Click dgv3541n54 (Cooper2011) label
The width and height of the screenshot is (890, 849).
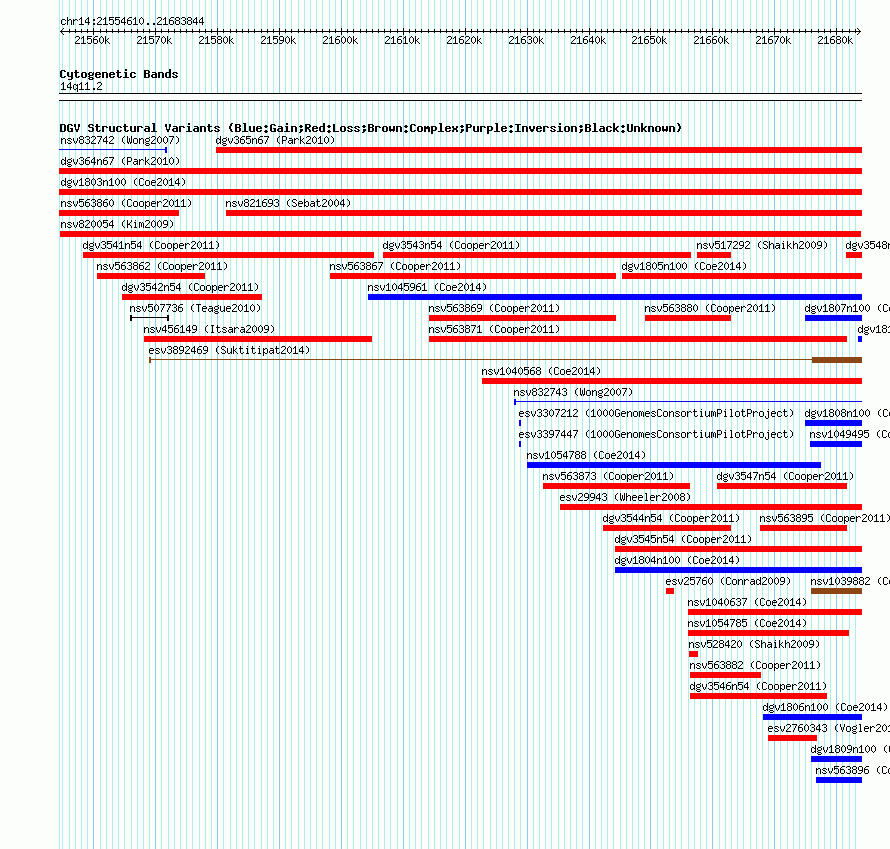[x=151, y=245]
